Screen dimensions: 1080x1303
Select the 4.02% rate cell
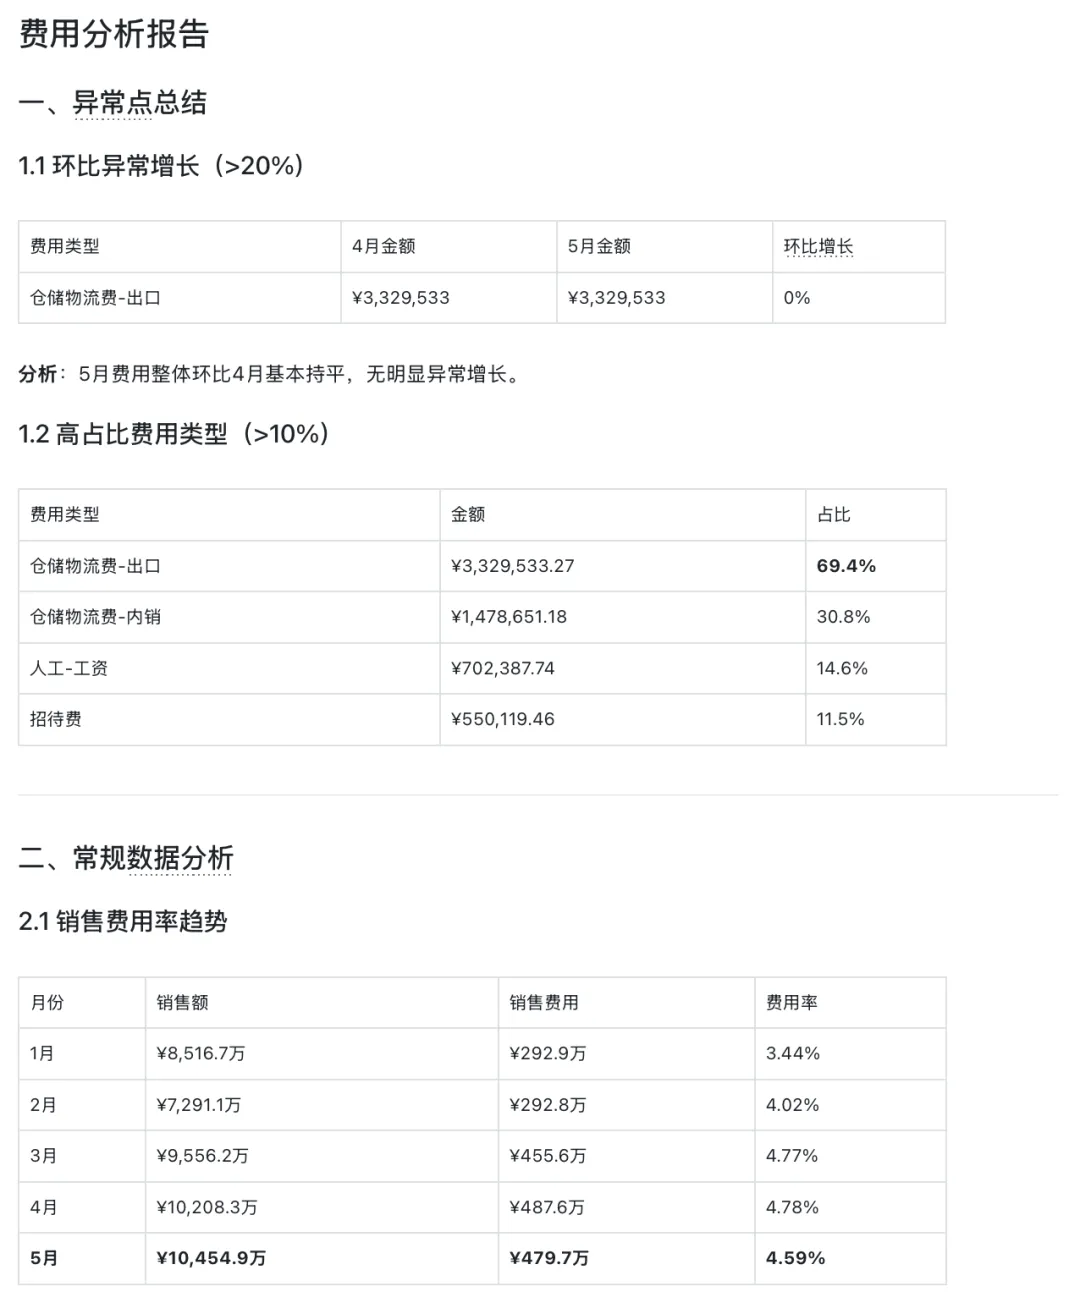[x=793, y=1105]
